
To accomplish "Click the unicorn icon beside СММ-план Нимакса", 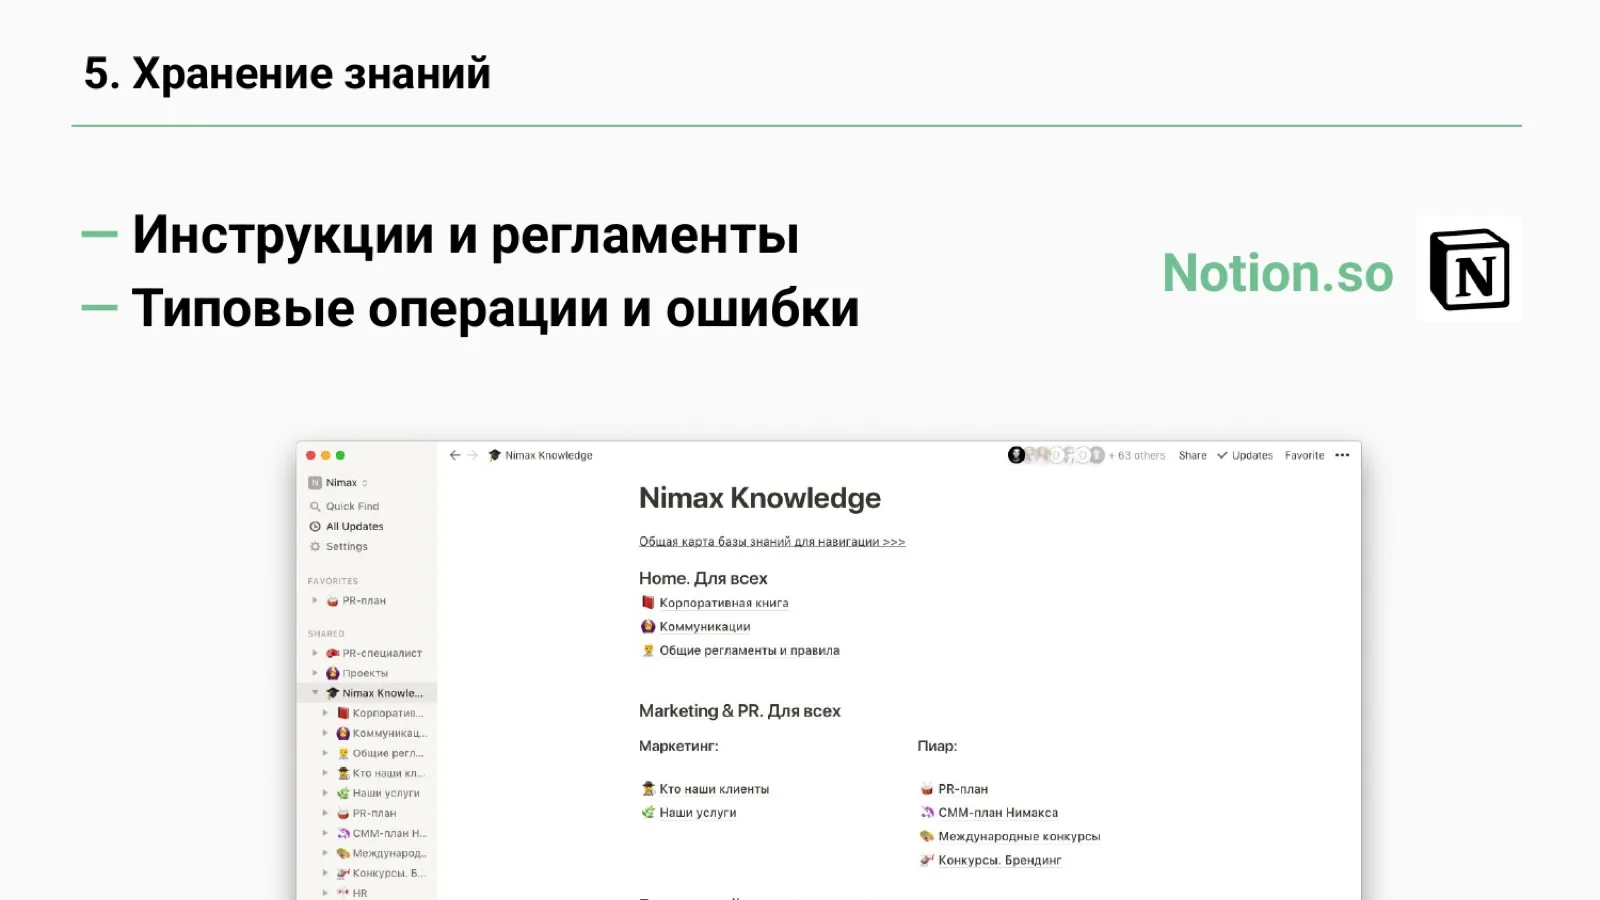I will point(927,812).
